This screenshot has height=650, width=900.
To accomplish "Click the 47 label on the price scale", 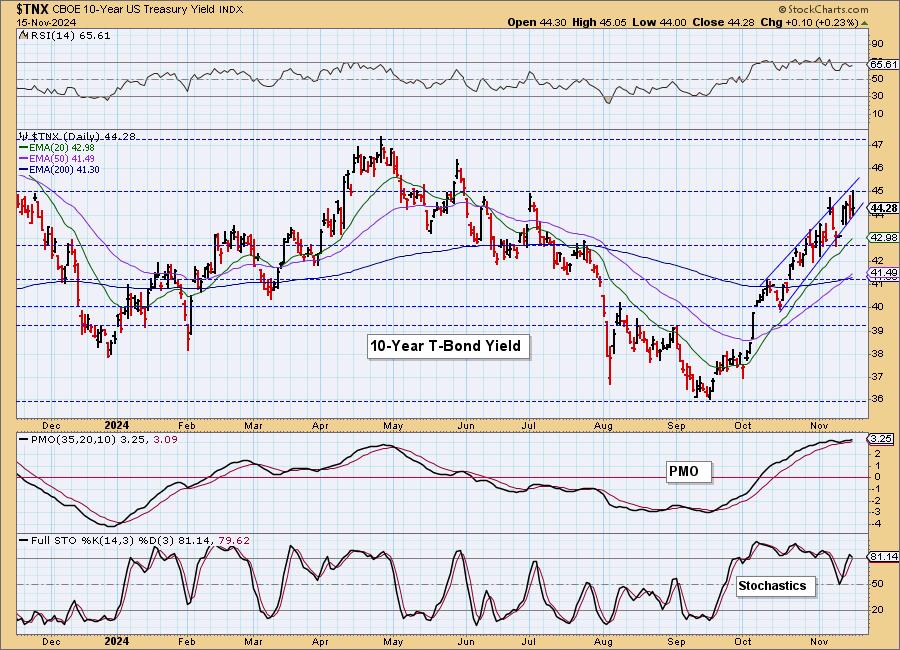I will pos(877,145).
